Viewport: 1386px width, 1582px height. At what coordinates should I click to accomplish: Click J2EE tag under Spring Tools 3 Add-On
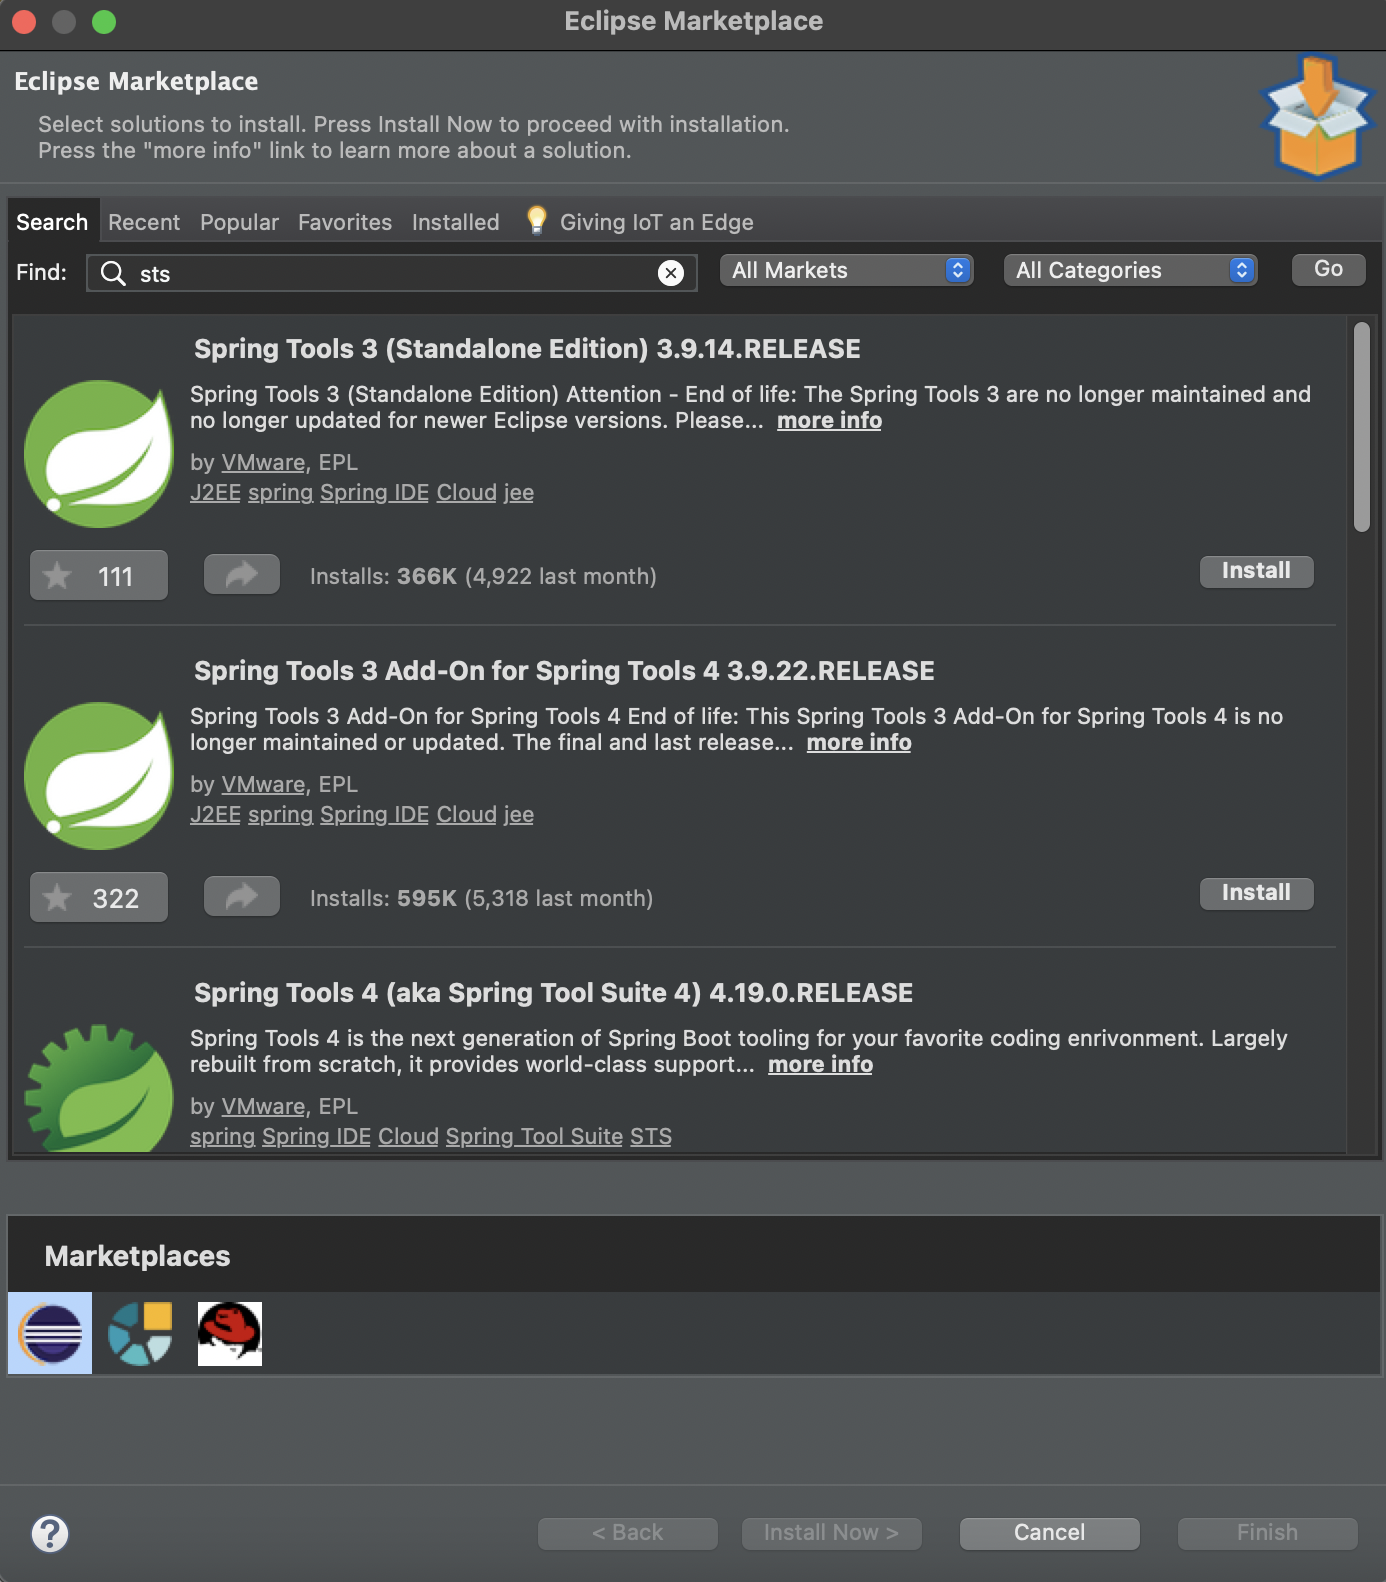216,815
